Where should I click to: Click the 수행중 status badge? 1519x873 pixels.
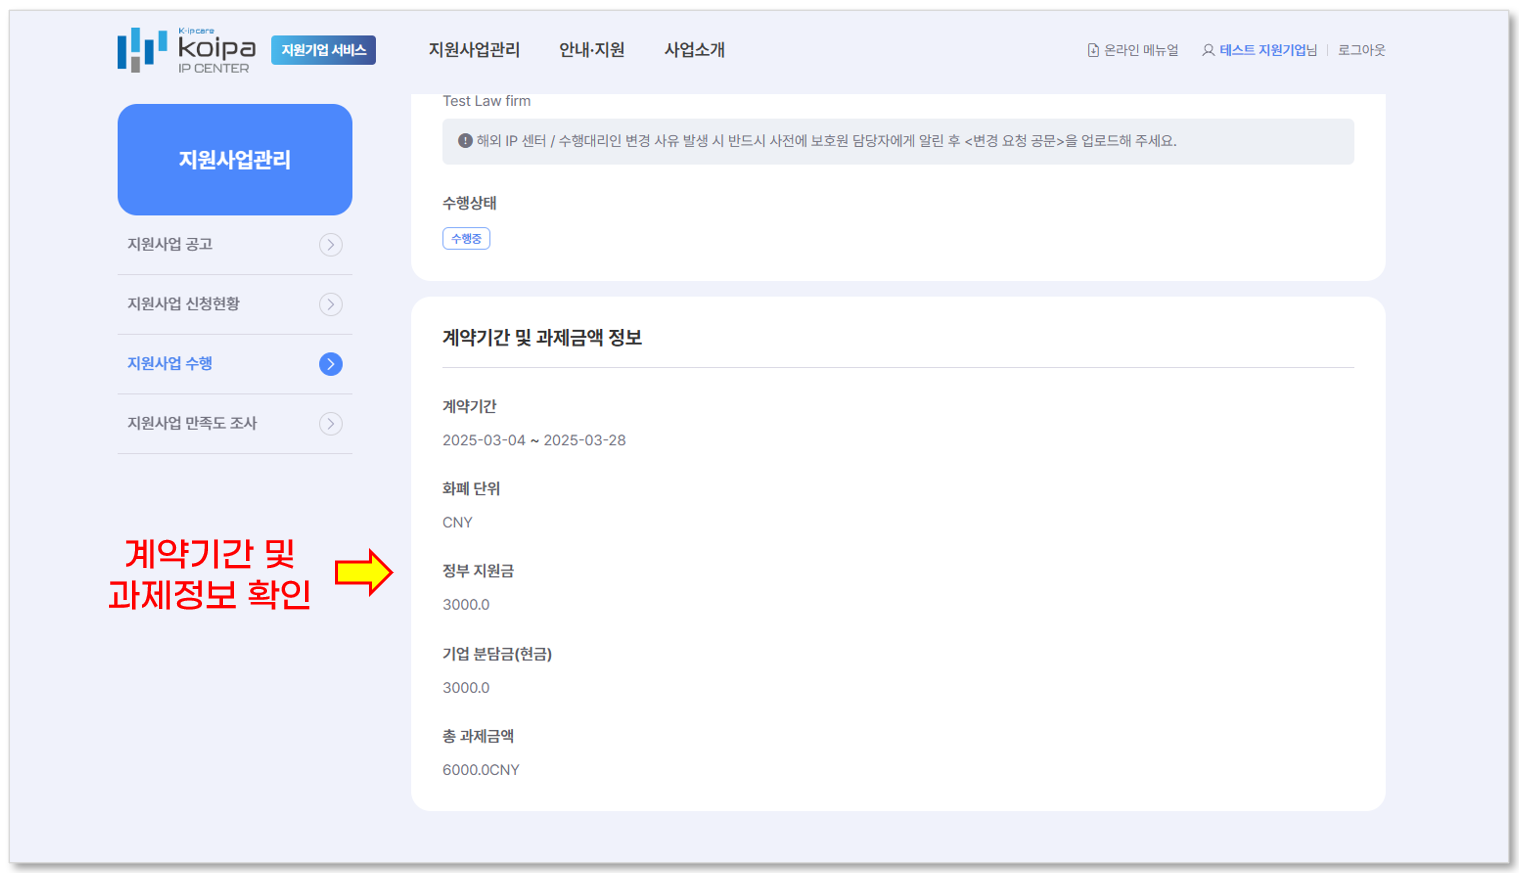pyautogui.click(x=466, y=238)
